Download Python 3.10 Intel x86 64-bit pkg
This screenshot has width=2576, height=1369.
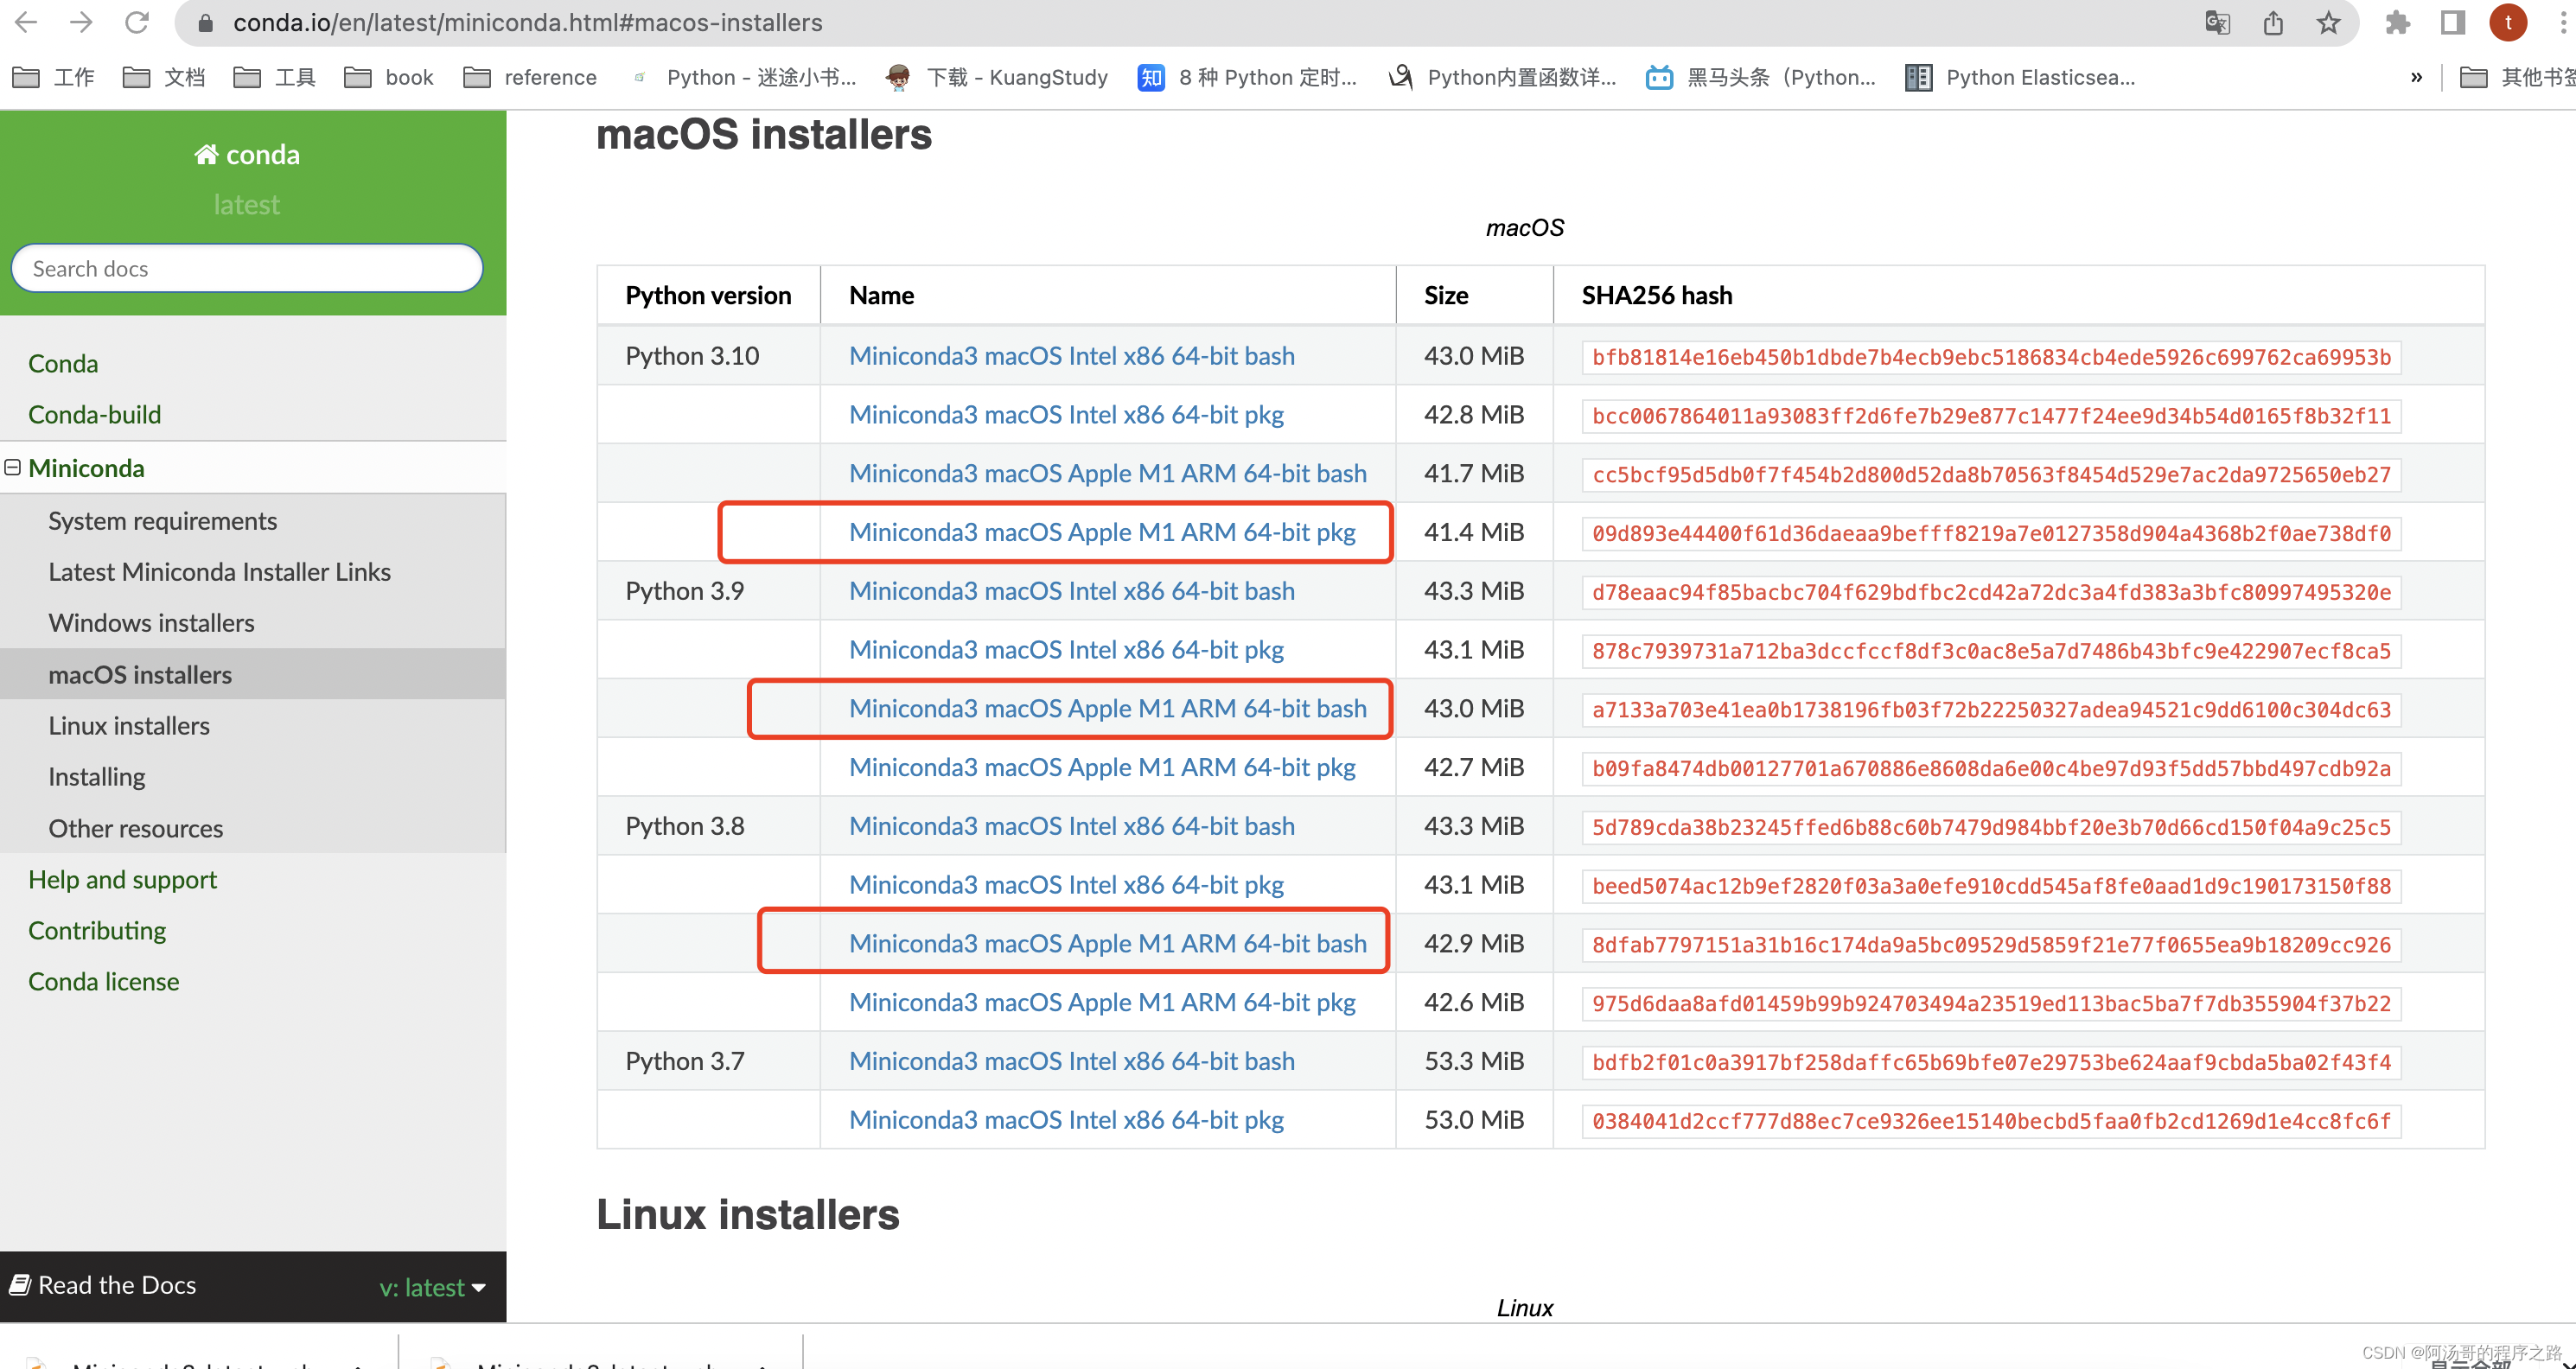[x=1066, y=414]
